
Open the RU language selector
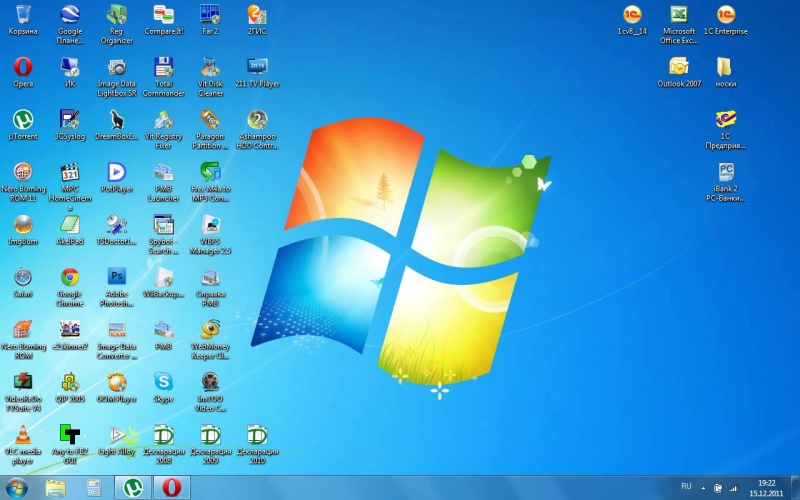click(686, 486)
